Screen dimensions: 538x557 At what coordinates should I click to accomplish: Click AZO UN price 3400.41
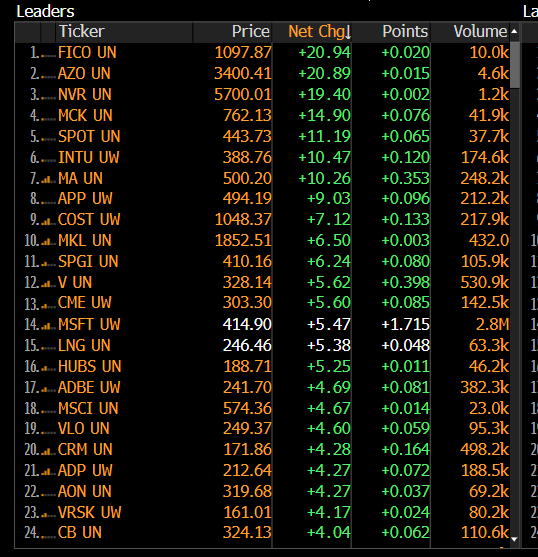[243, 74]
